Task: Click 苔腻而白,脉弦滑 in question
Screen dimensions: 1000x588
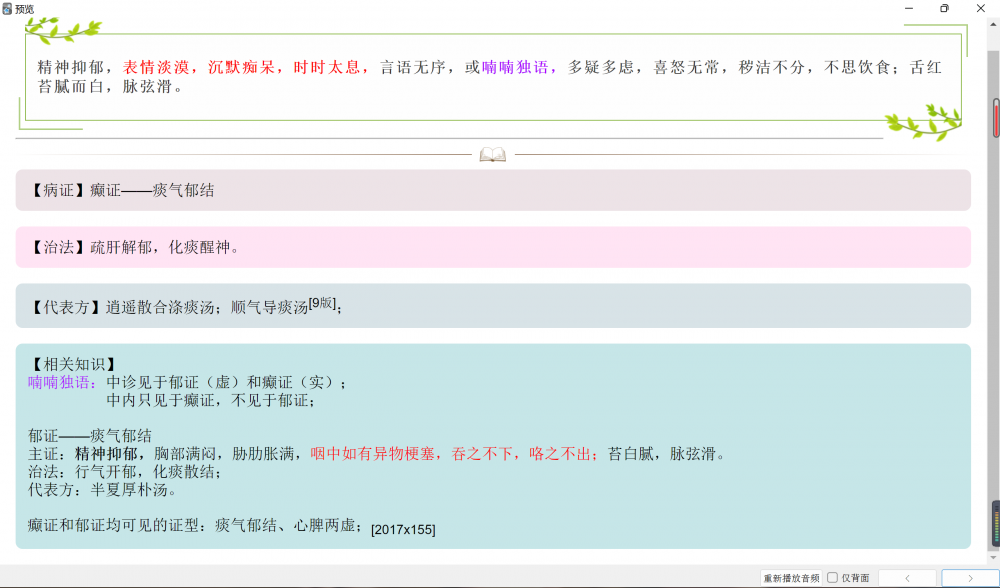Action: (110, 87)
